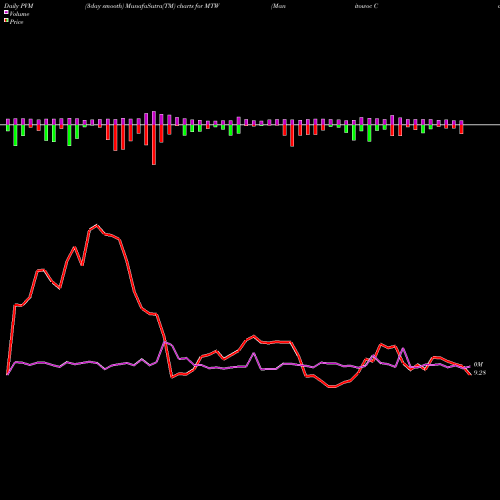Image resolution: width=500 pixels, height=500 pixels.
Task: Select the 'Volume' legend label
Action: (x=19, y=14)
